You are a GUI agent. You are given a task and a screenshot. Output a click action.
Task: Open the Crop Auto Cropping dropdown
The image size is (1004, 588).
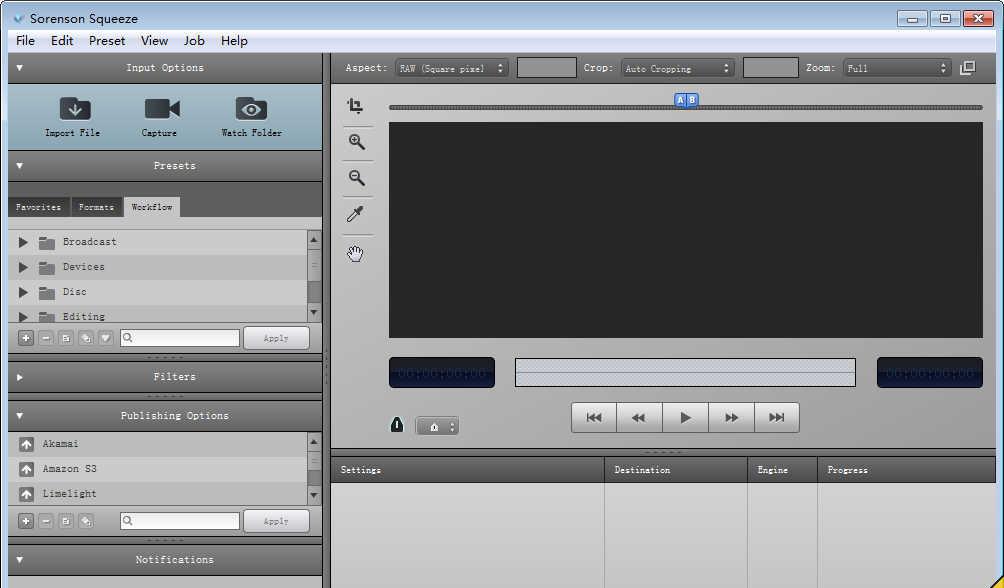pos(677,68)
